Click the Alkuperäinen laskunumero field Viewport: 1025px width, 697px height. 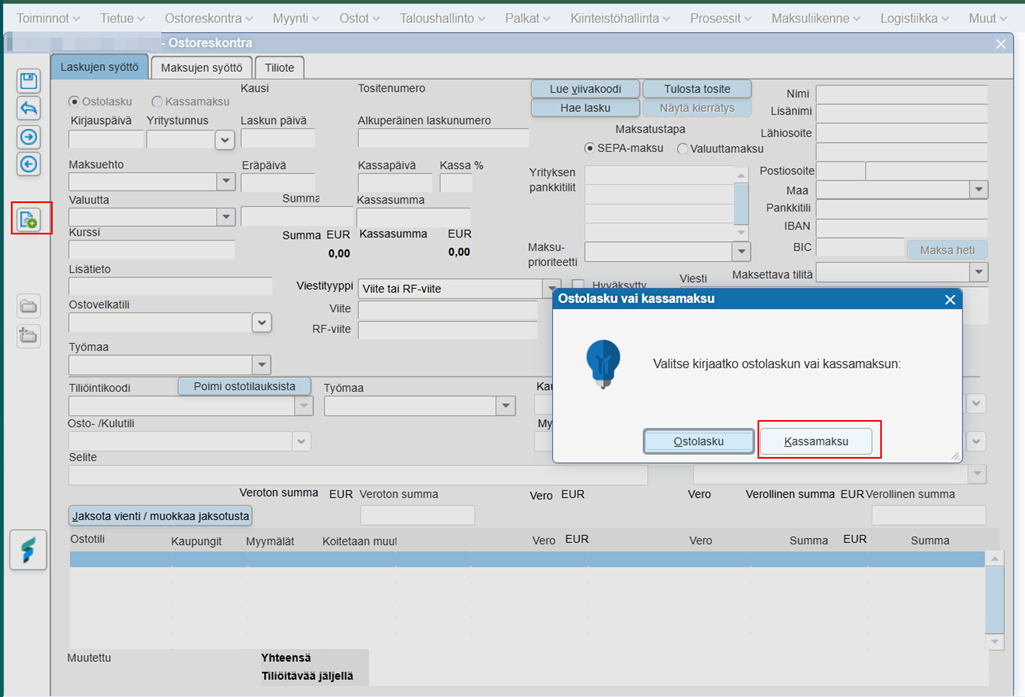click(x=443, y=138)
